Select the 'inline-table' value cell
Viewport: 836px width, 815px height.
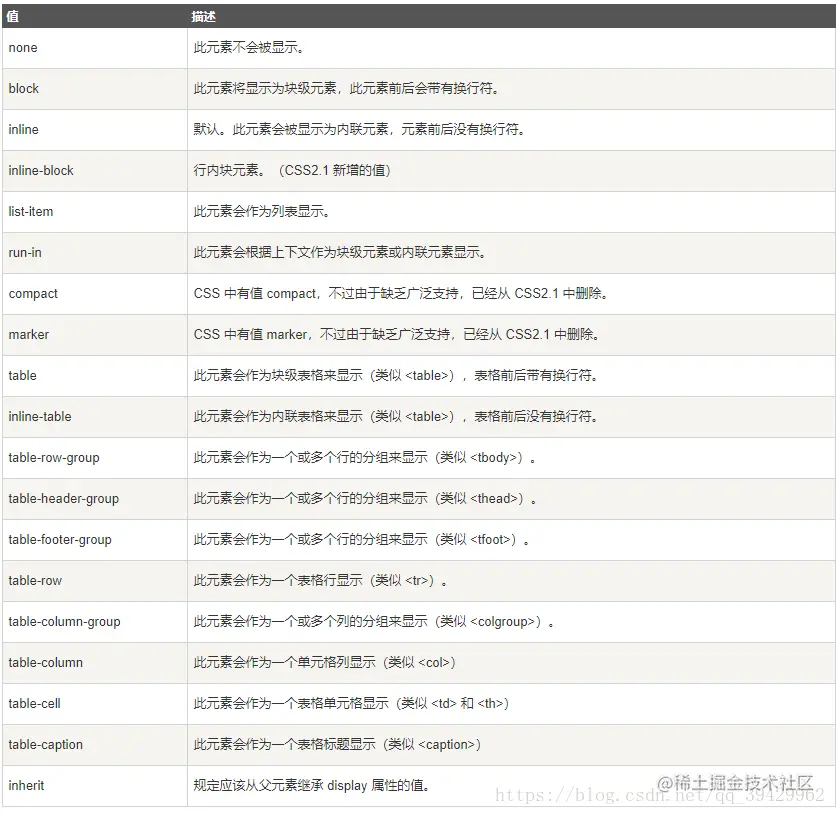[x=95, y=417]
